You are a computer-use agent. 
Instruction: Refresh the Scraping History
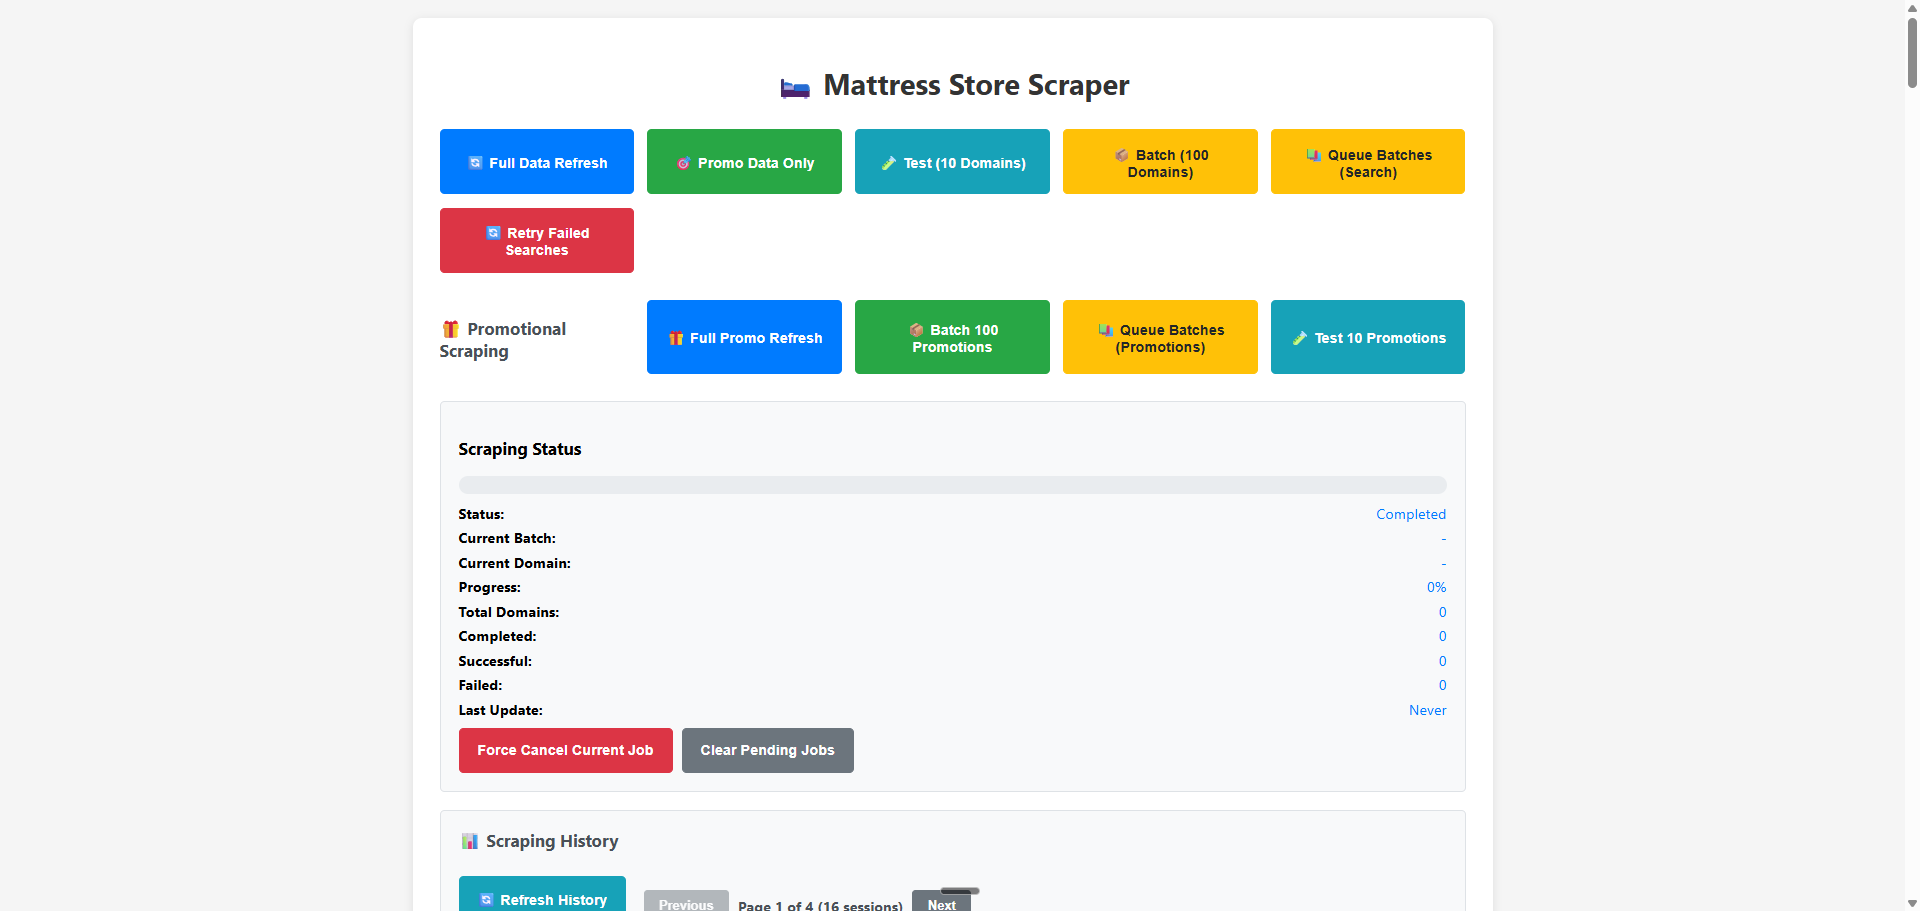coord(542,899)
